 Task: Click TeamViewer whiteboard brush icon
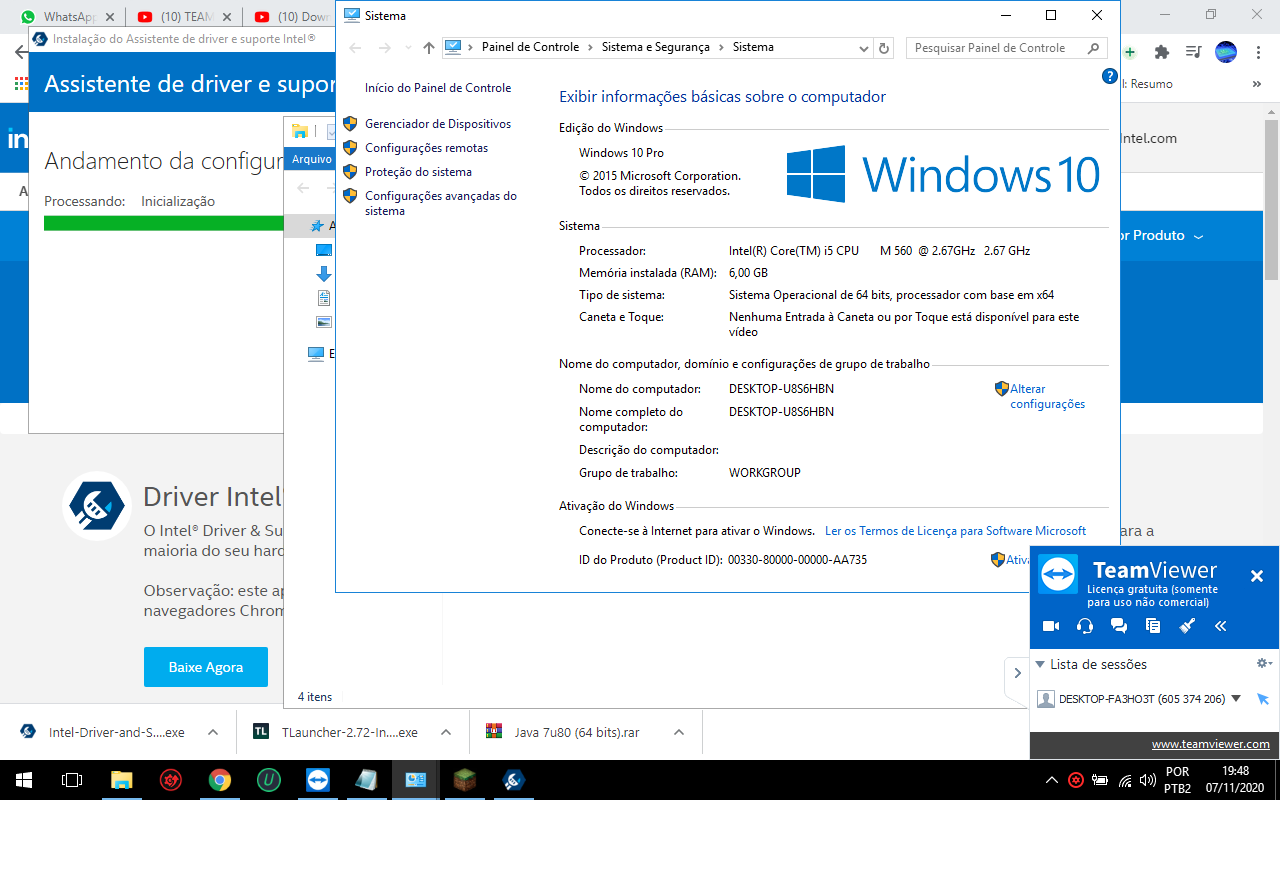click(1187, 626)
